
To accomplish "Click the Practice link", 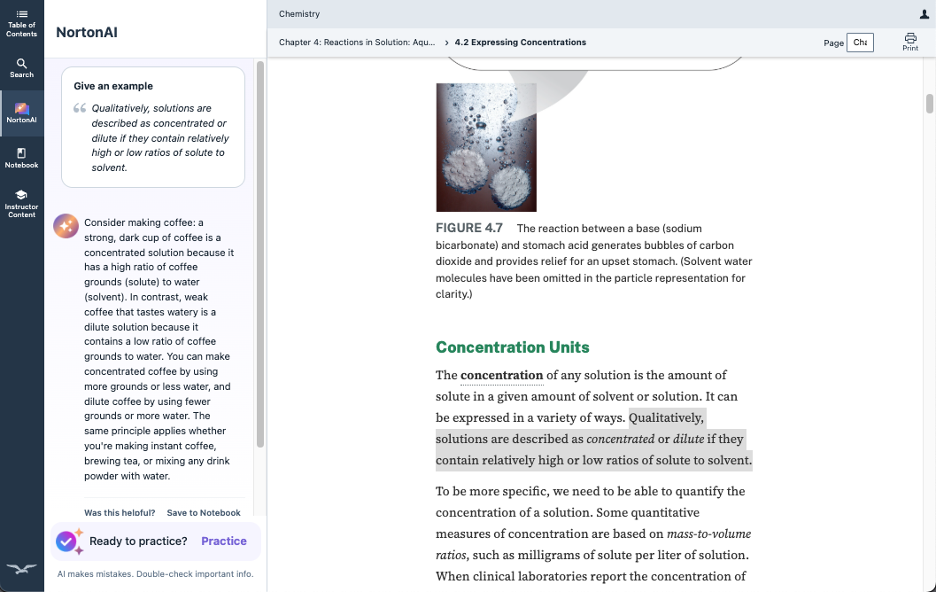I will click(x=224, y=541).
